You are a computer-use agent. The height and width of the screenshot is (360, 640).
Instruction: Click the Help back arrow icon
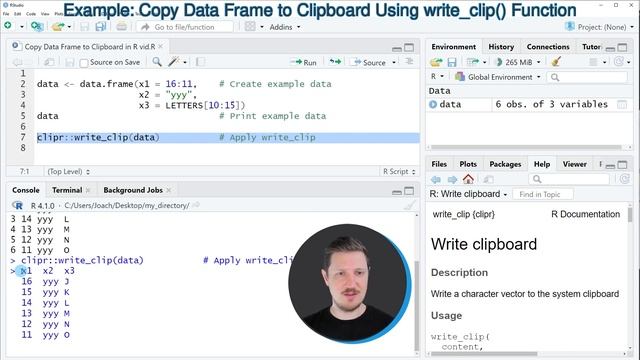point(436,179)
